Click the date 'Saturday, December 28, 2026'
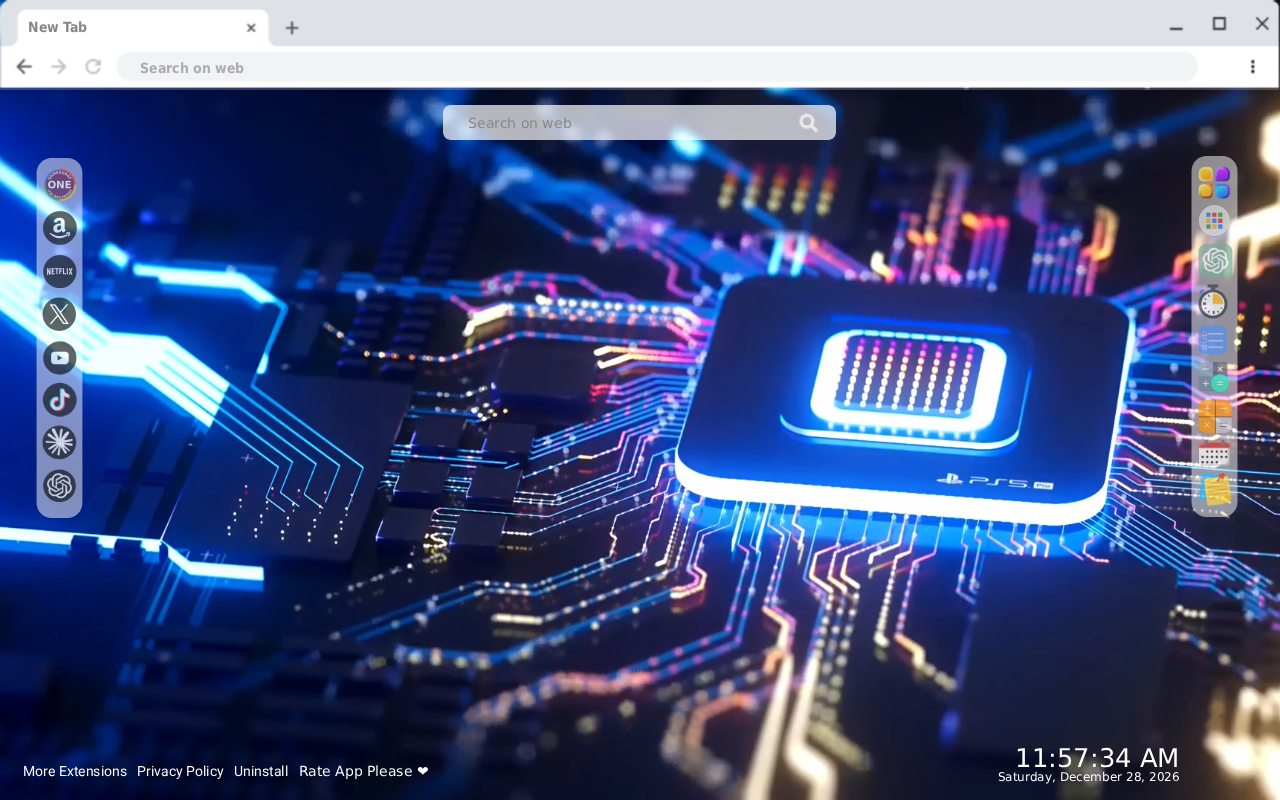Screen dimensions: 1280x800 coord(1089,777)
